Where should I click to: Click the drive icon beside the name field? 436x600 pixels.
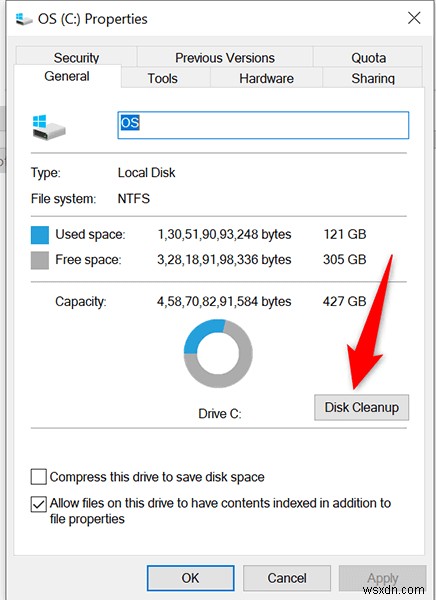tap(49, 127)
